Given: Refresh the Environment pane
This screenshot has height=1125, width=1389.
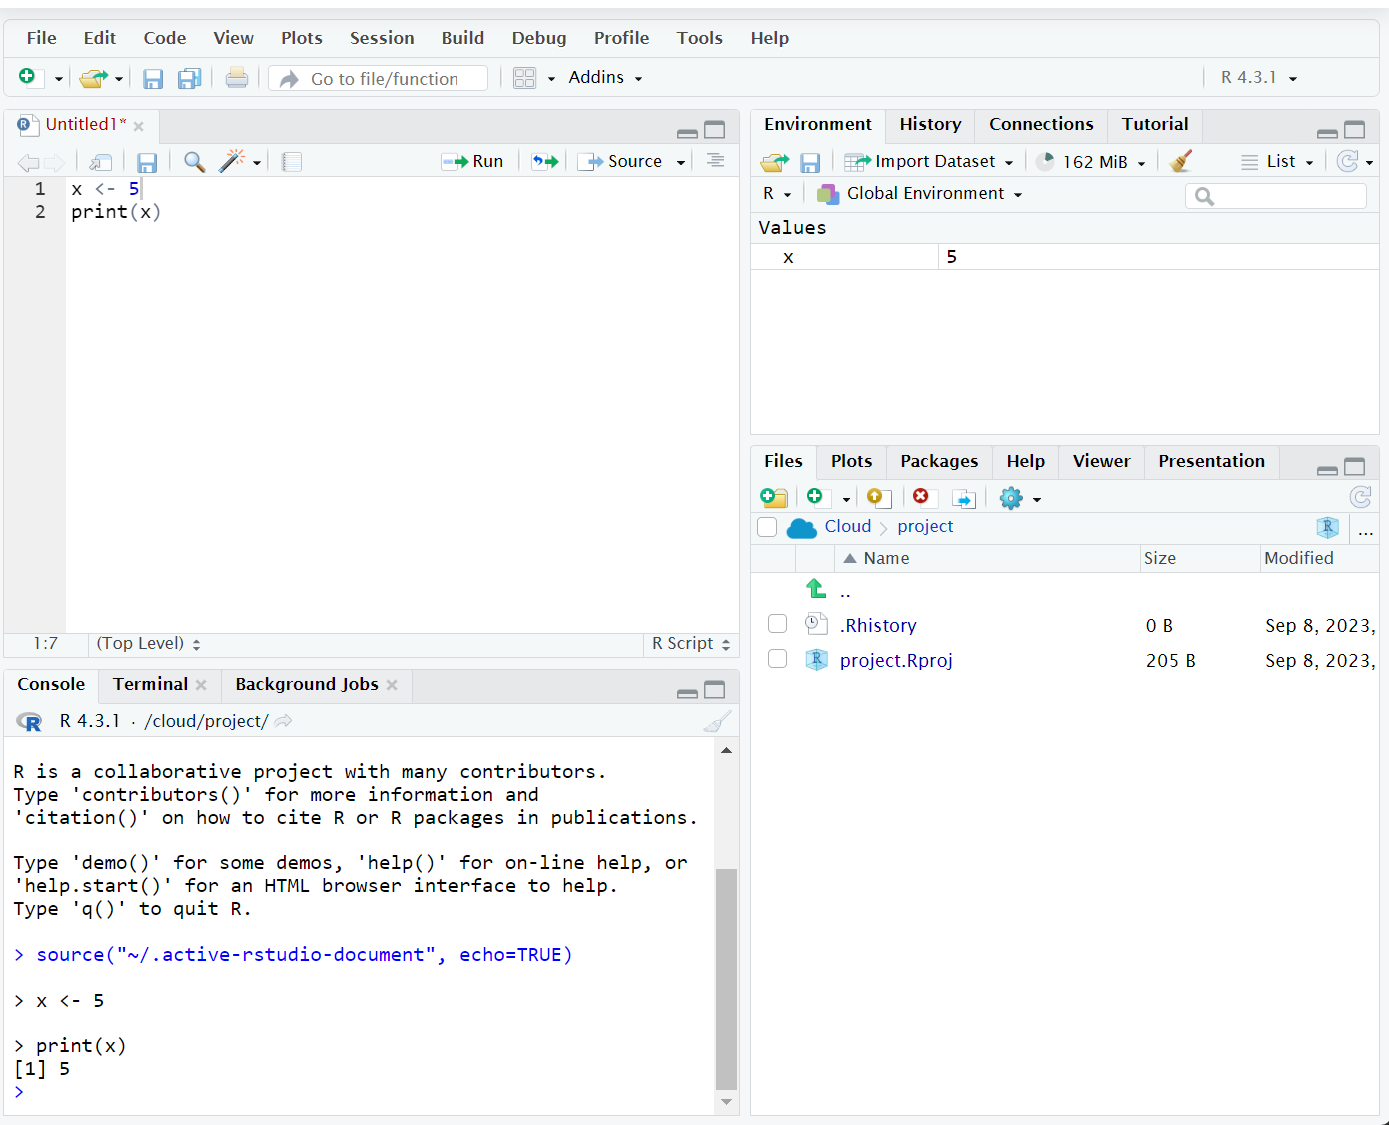Looking at the screenshot, I should pos(1348,161).
